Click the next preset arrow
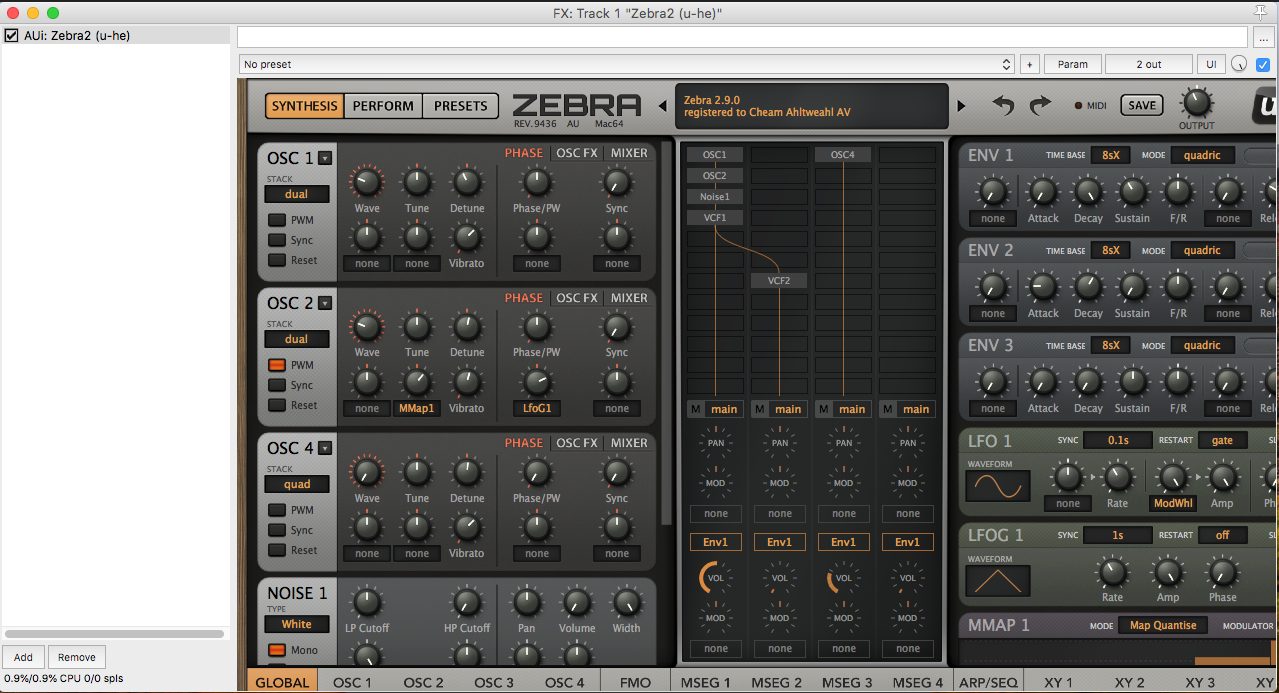Image resolution: width=1279 pixels, height=693 pixels. pos(958,106)
